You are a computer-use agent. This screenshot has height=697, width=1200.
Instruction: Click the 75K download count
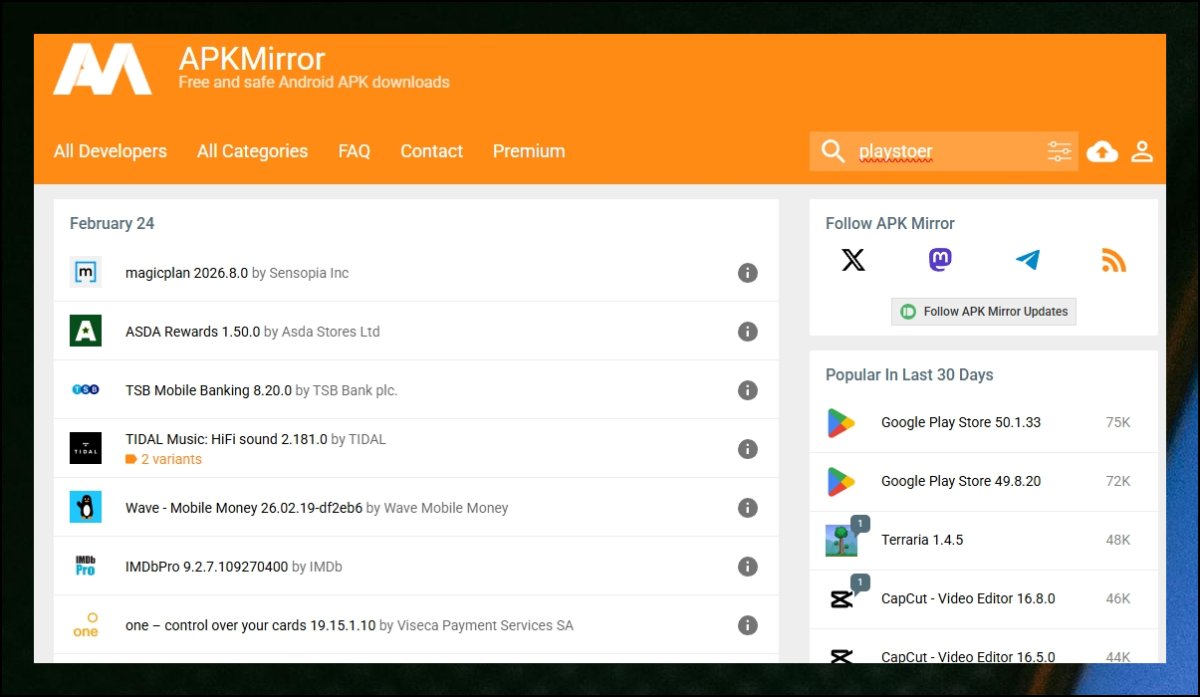point(1118,422)
